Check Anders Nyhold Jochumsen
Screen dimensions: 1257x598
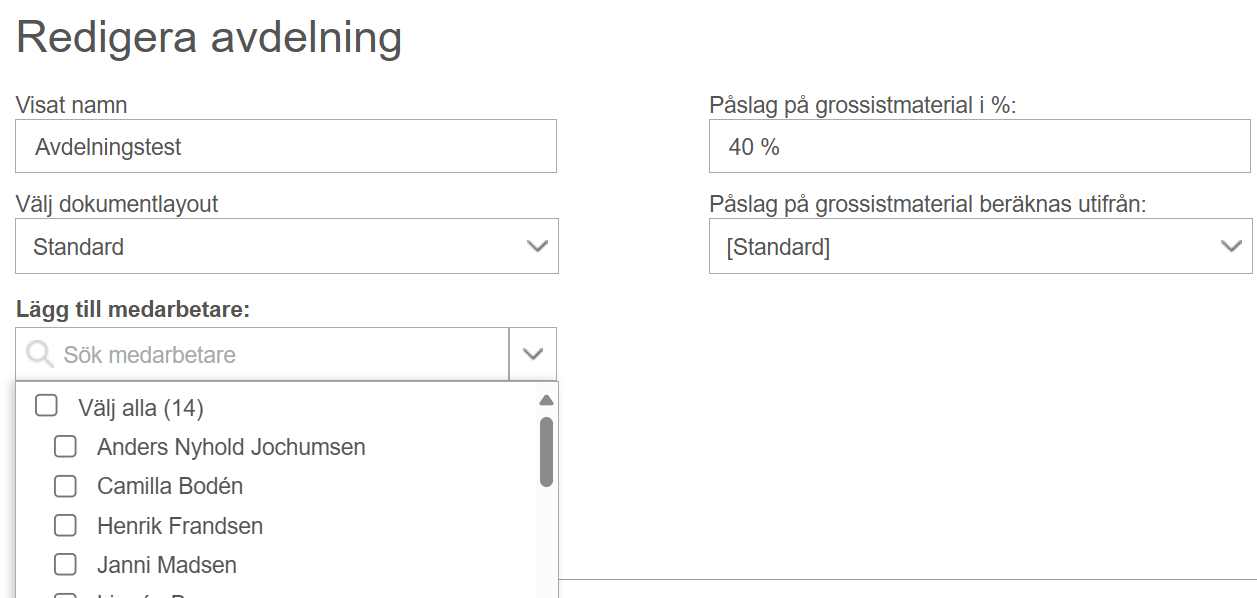[x=65, y=447]
